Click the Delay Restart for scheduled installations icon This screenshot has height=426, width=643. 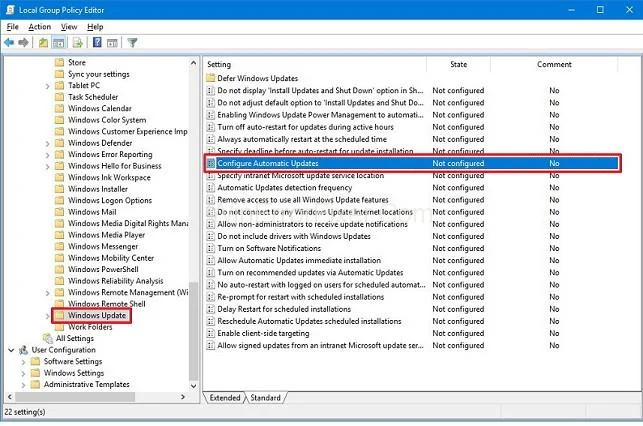pyautogui.click(x=210, y=309)
